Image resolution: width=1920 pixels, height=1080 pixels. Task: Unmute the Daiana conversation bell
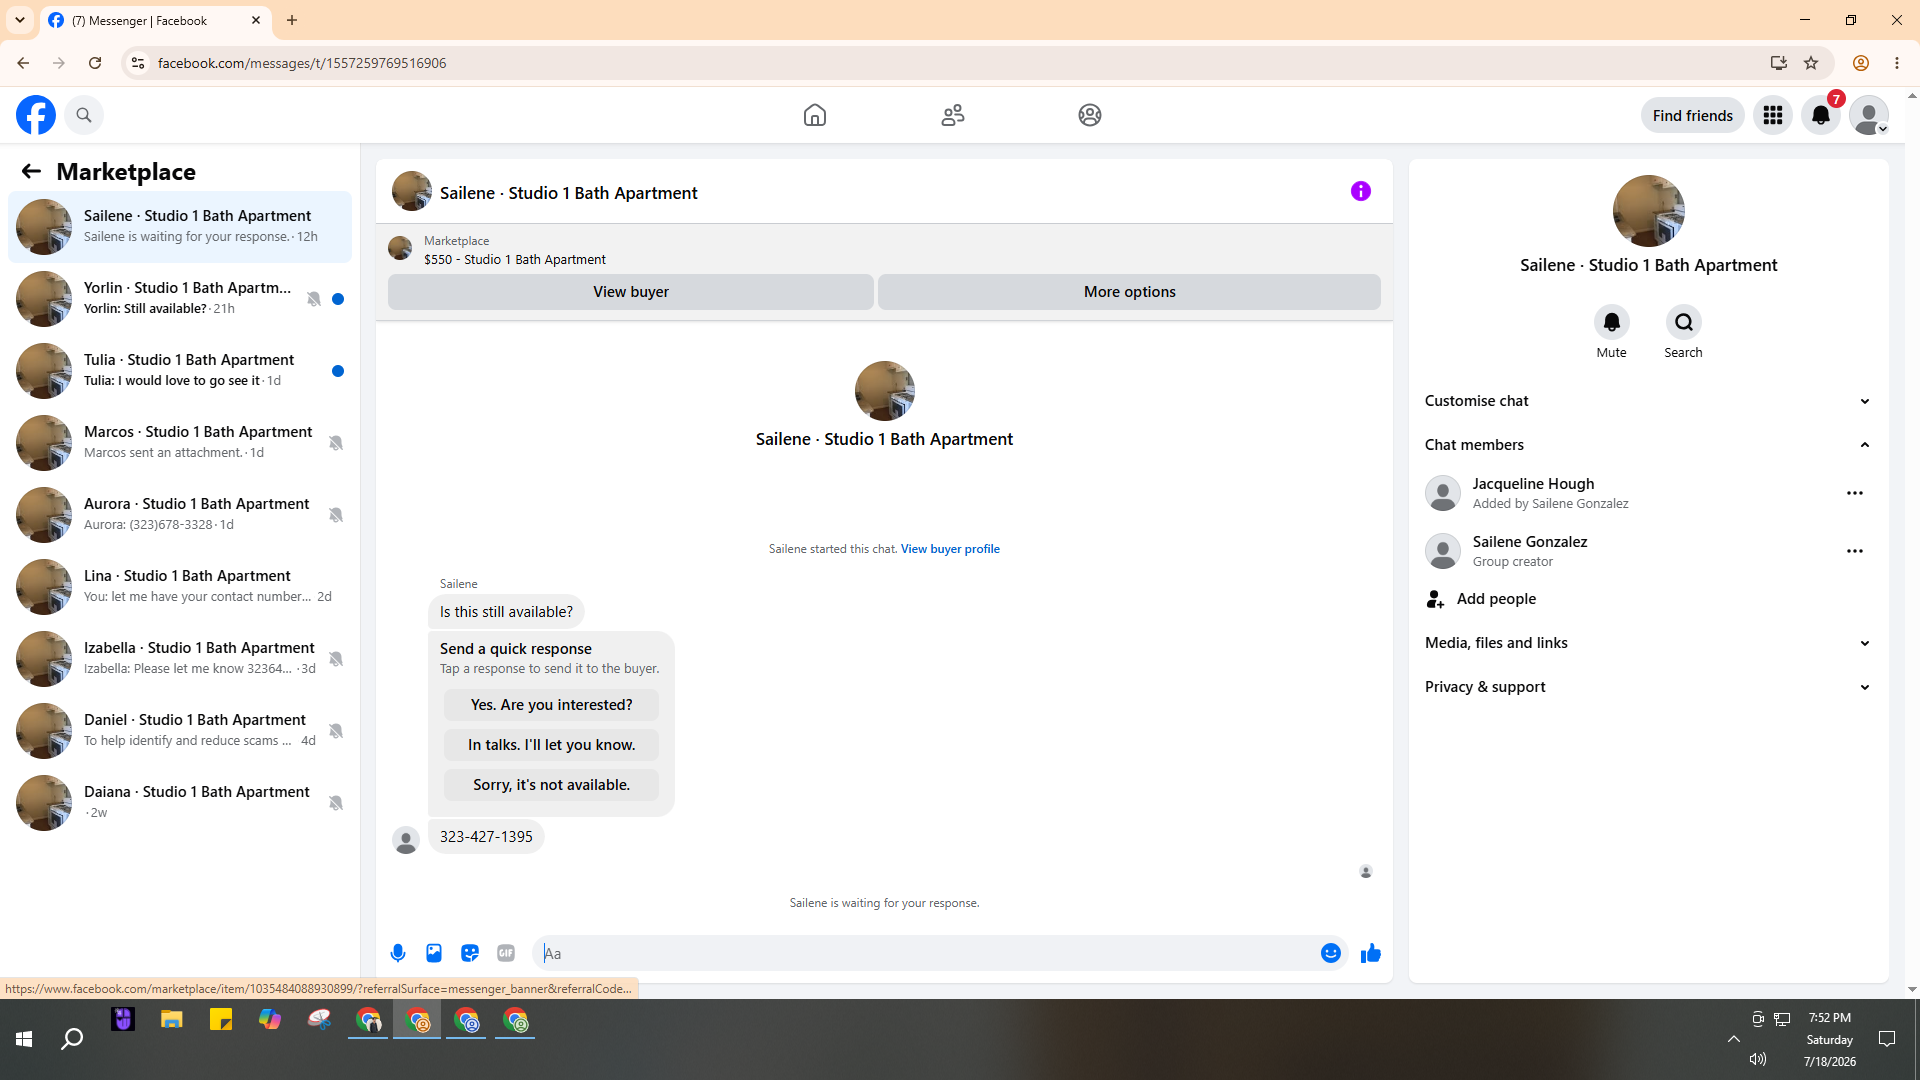336,803
